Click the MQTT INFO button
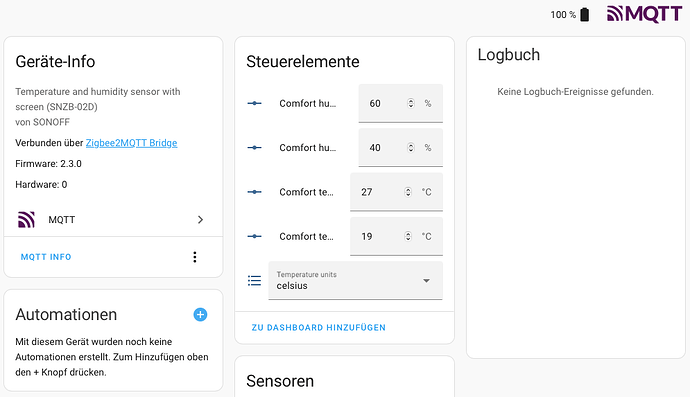 (x=46, y=257)
